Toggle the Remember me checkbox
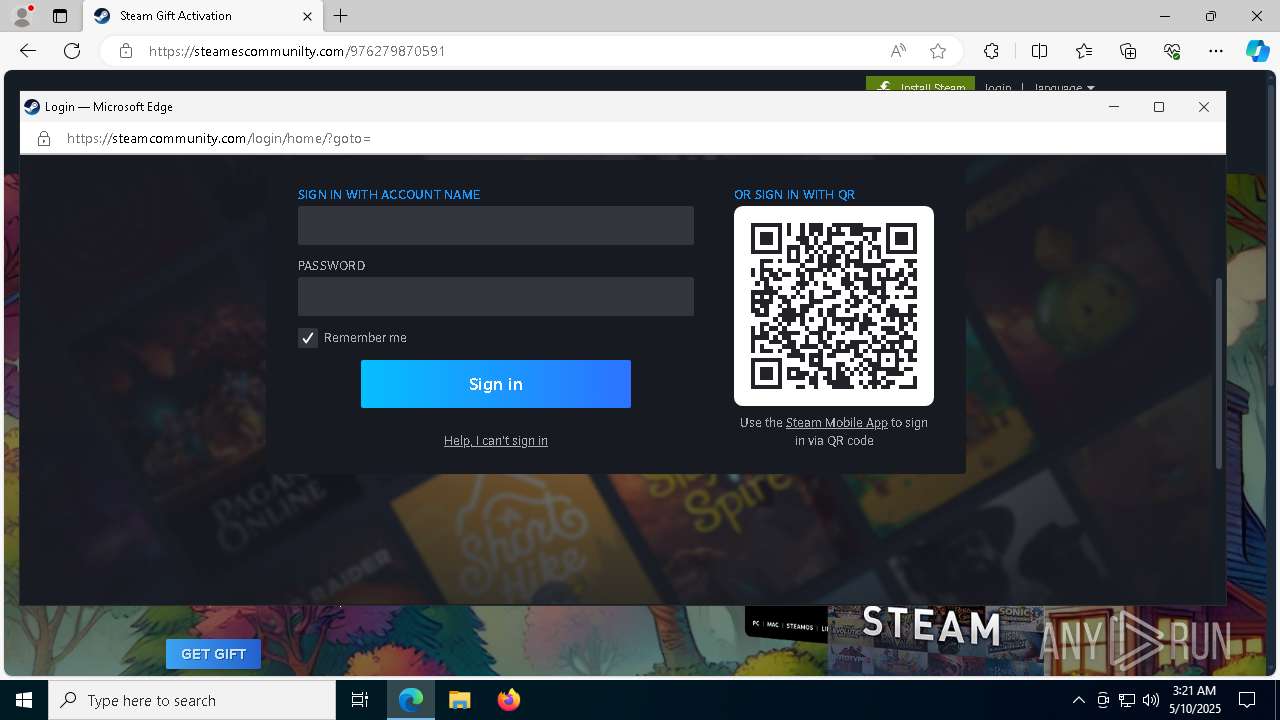 point(308,338)
